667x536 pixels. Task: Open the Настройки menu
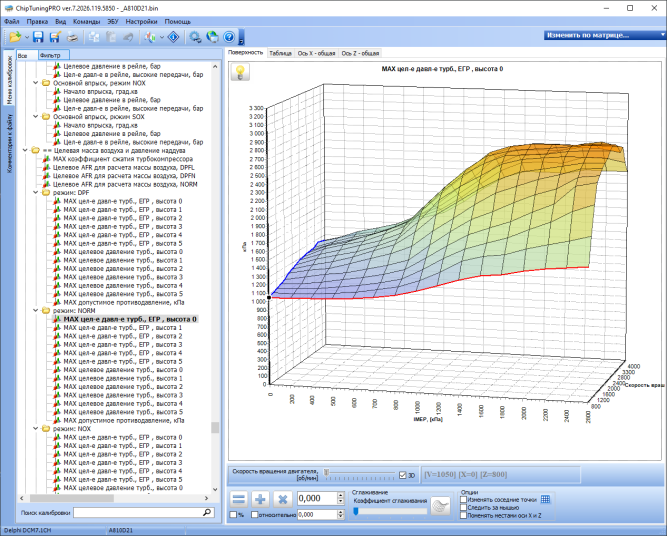point(141,21)
